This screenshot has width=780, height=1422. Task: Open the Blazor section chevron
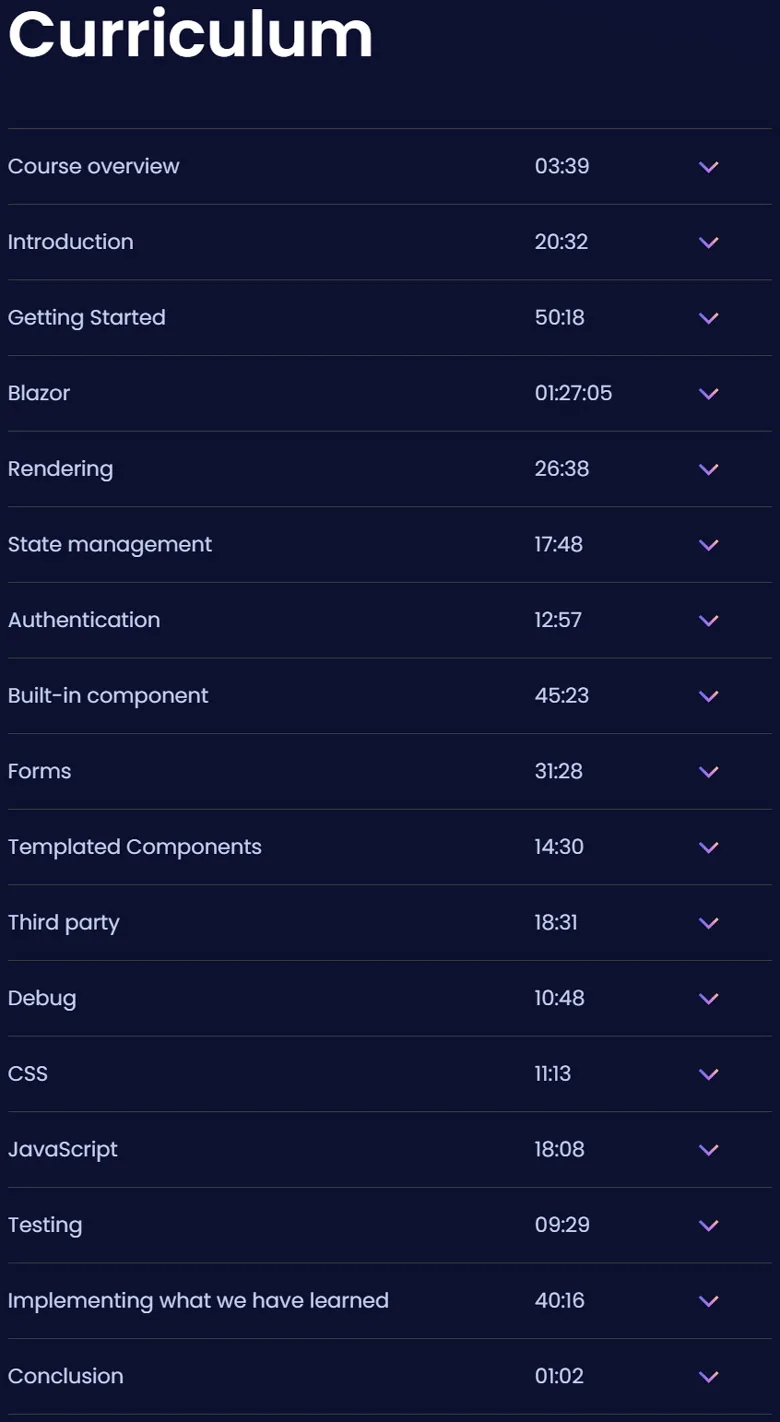(709, 394)
